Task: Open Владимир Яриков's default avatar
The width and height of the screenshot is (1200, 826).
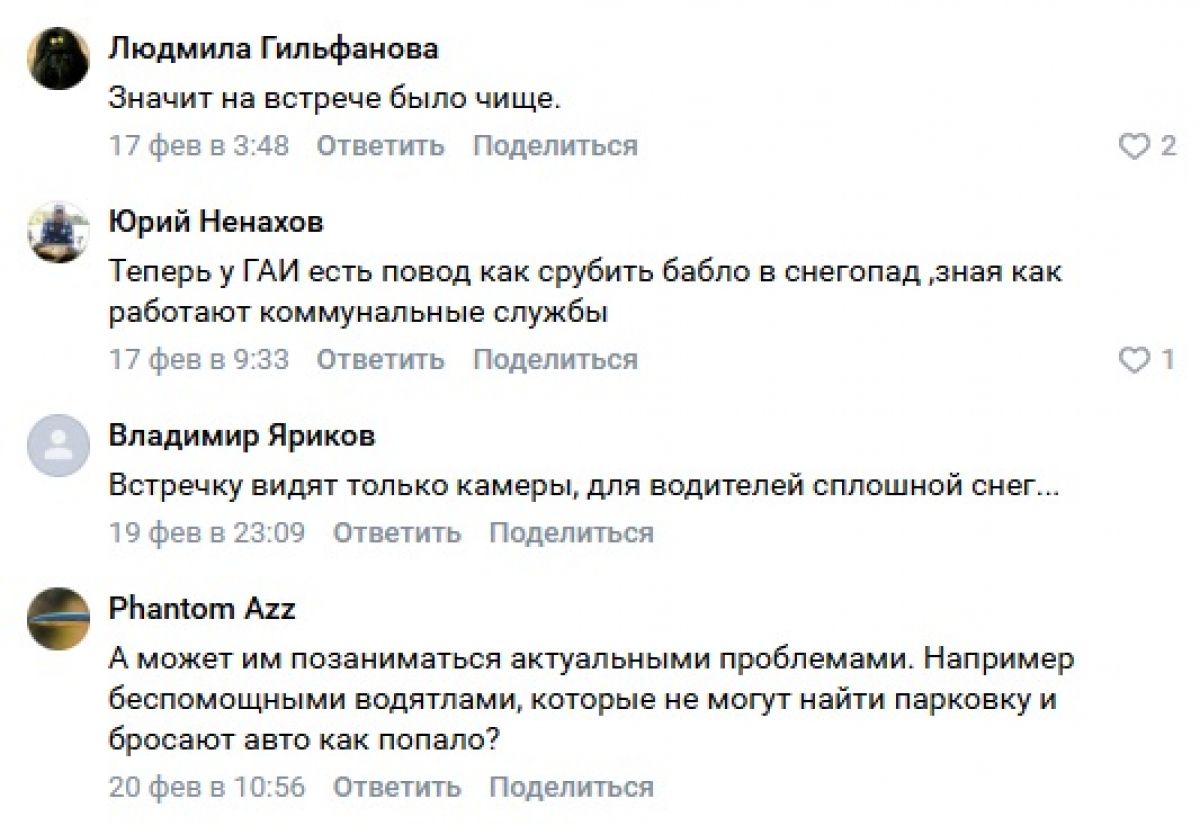Action: 59,445
